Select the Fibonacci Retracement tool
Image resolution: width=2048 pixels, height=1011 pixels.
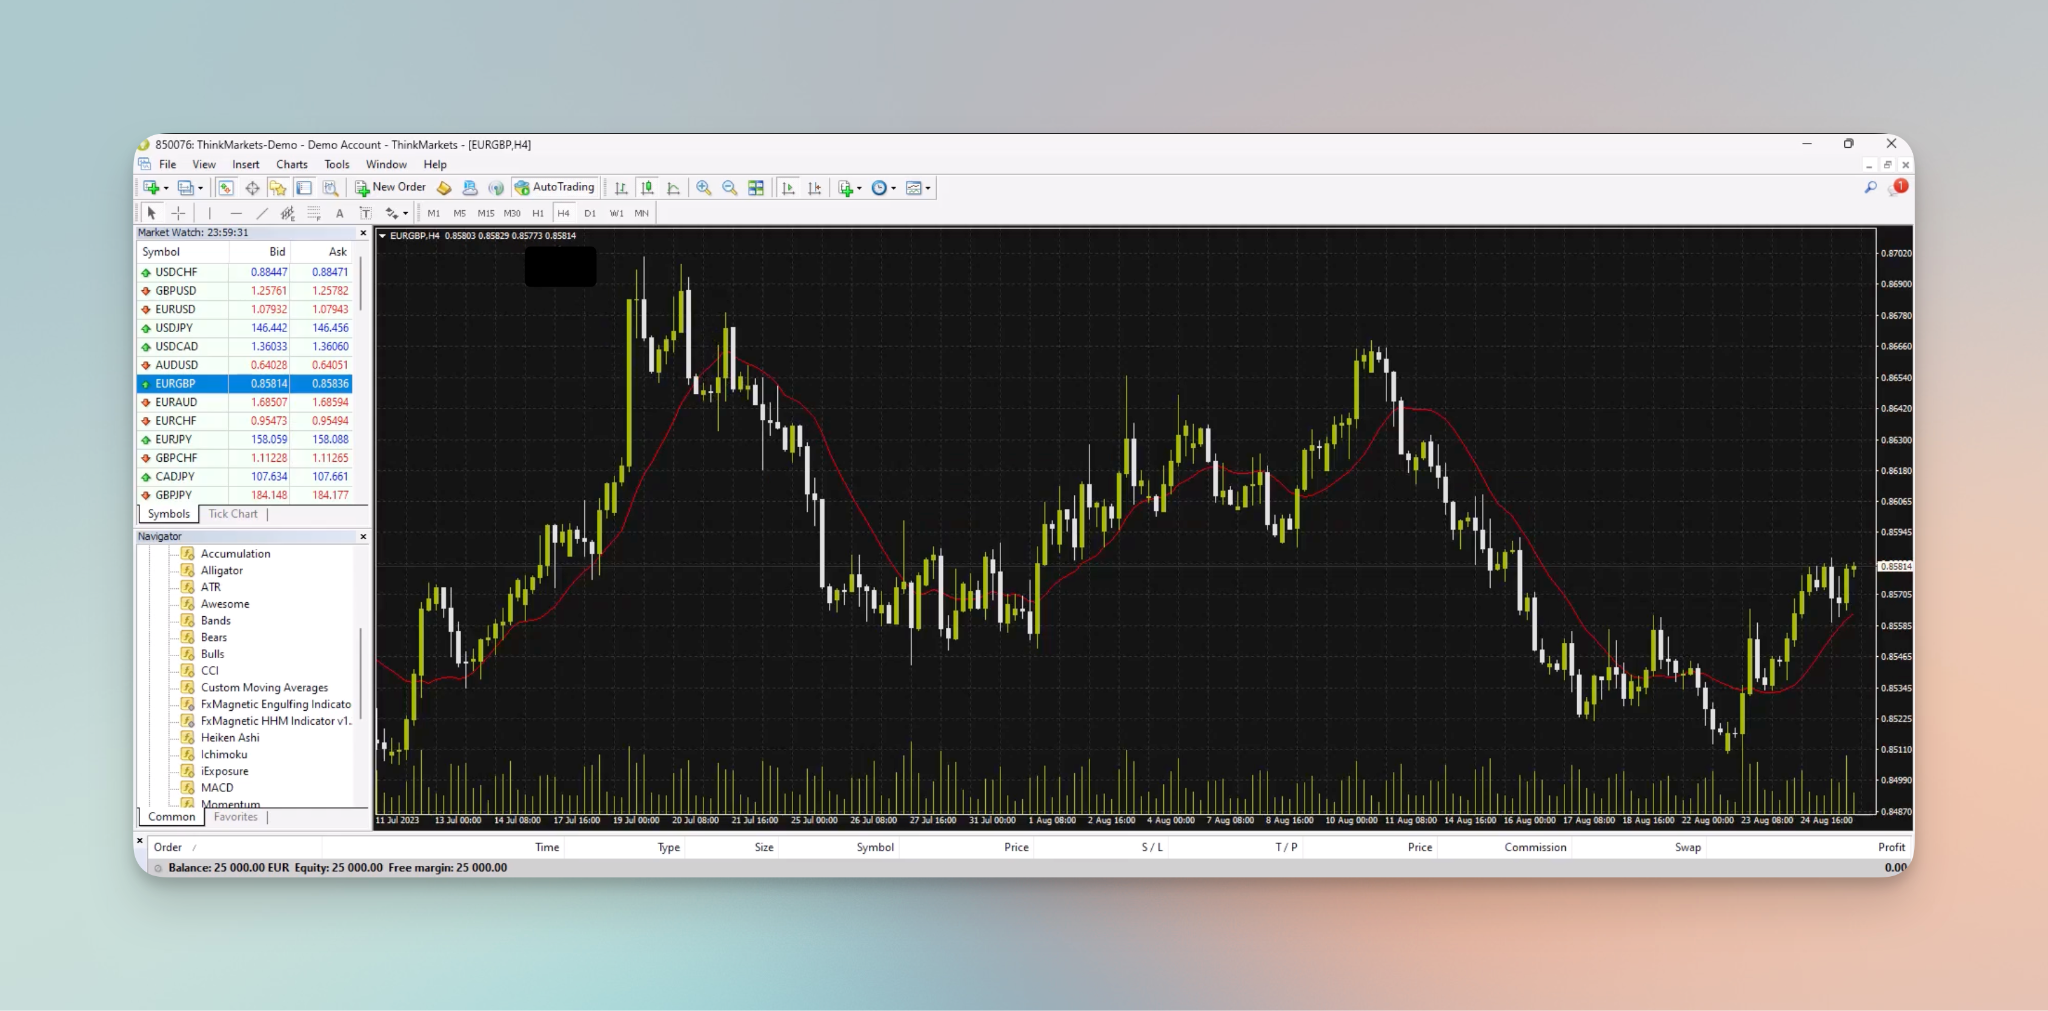[314, 213]
